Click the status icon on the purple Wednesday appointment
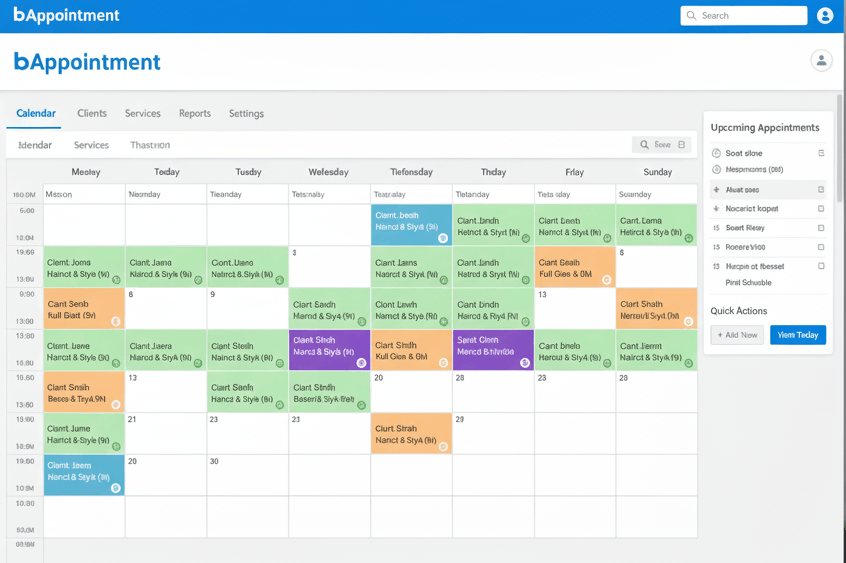The width and height of the screenshot is (846, 563). click(x=362, y=363)
